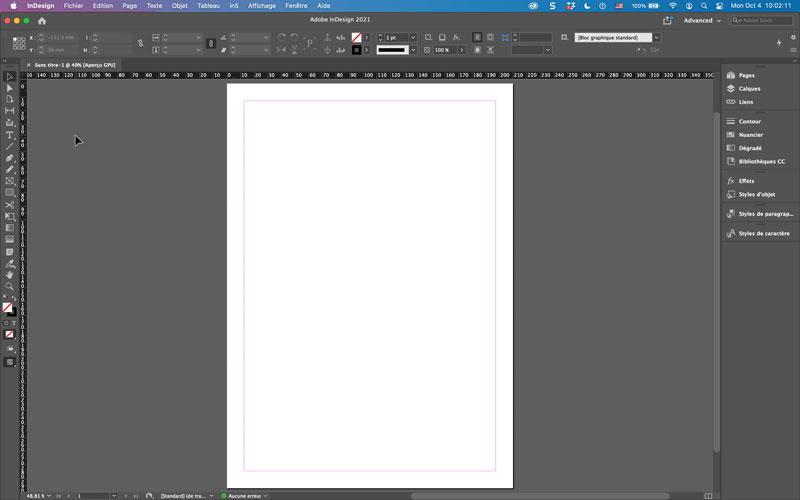Viewport: 800px width, 500px height.
Task: Open the Advanced workspace dropdown
Action: click(702, 20)
